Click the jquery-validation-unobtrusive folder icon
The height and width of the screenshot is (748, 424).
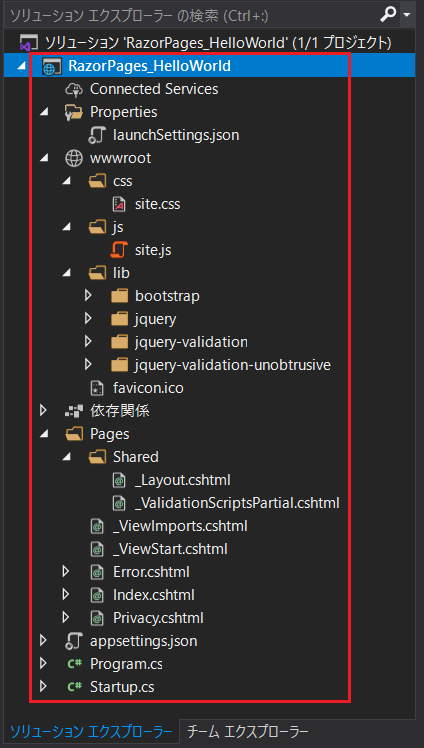(120, 365)
